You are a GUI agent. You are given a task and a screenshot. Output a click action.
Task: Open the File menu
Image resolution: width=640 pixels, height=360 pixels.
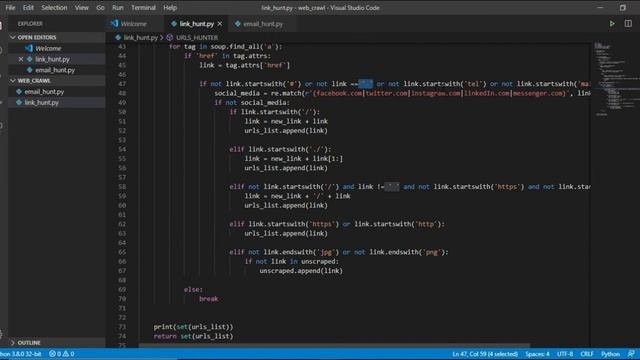coord(10,8)
